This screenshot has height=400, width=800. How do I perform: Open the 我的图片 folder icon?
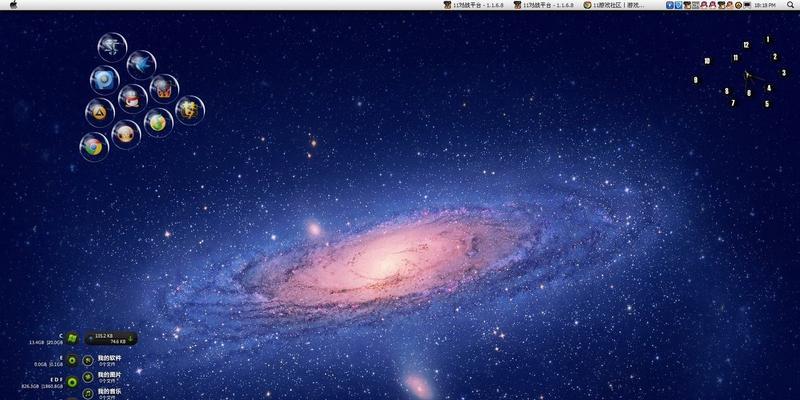coord(88,377)
